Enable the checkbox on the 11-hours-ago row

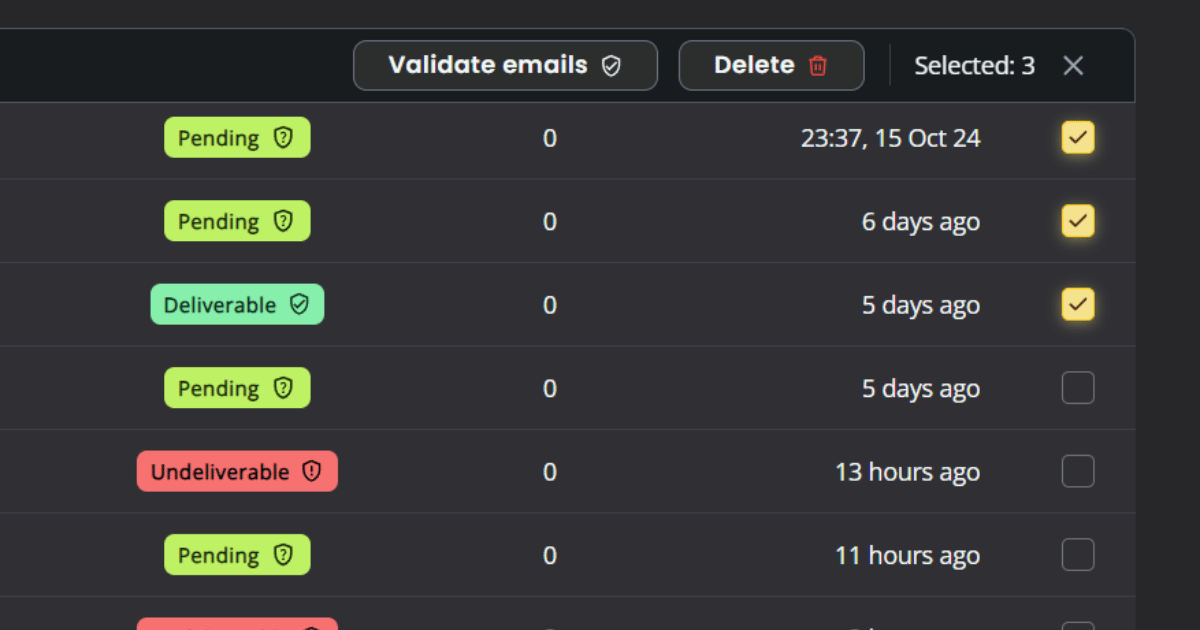1077,555
